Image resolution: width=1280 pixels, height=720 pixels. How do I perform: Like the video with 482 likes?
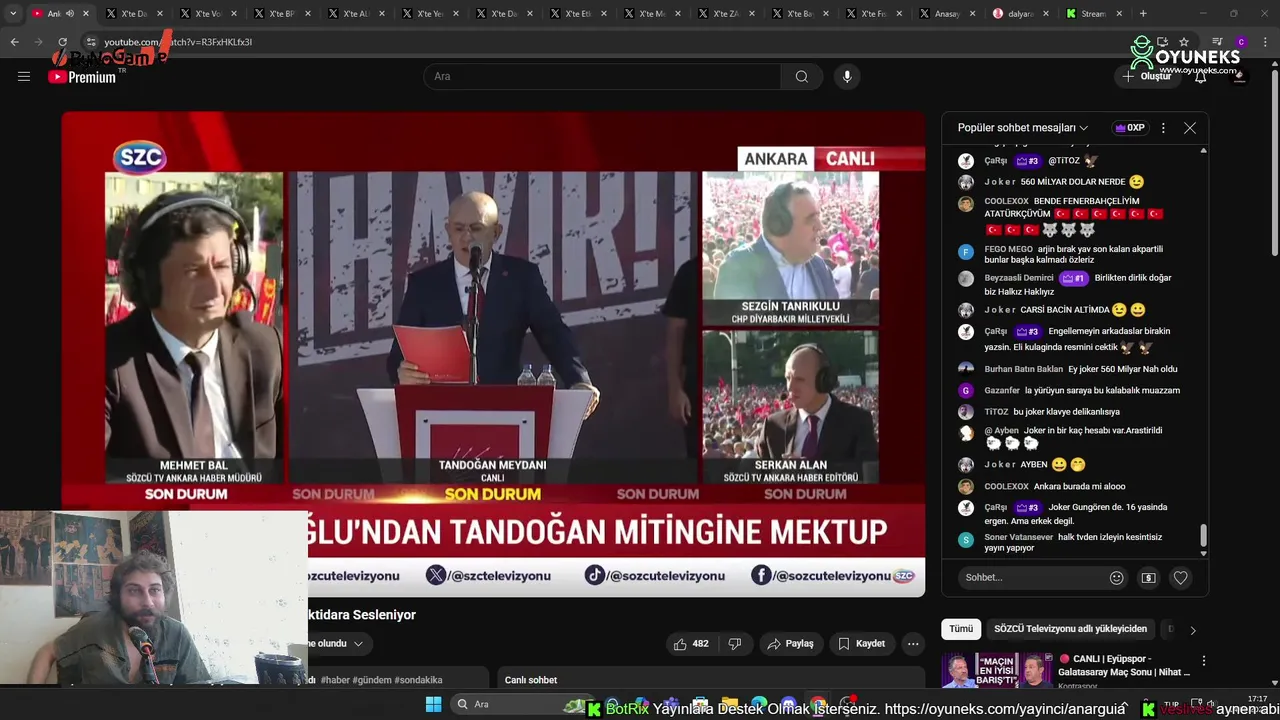(x=691, y=644)
